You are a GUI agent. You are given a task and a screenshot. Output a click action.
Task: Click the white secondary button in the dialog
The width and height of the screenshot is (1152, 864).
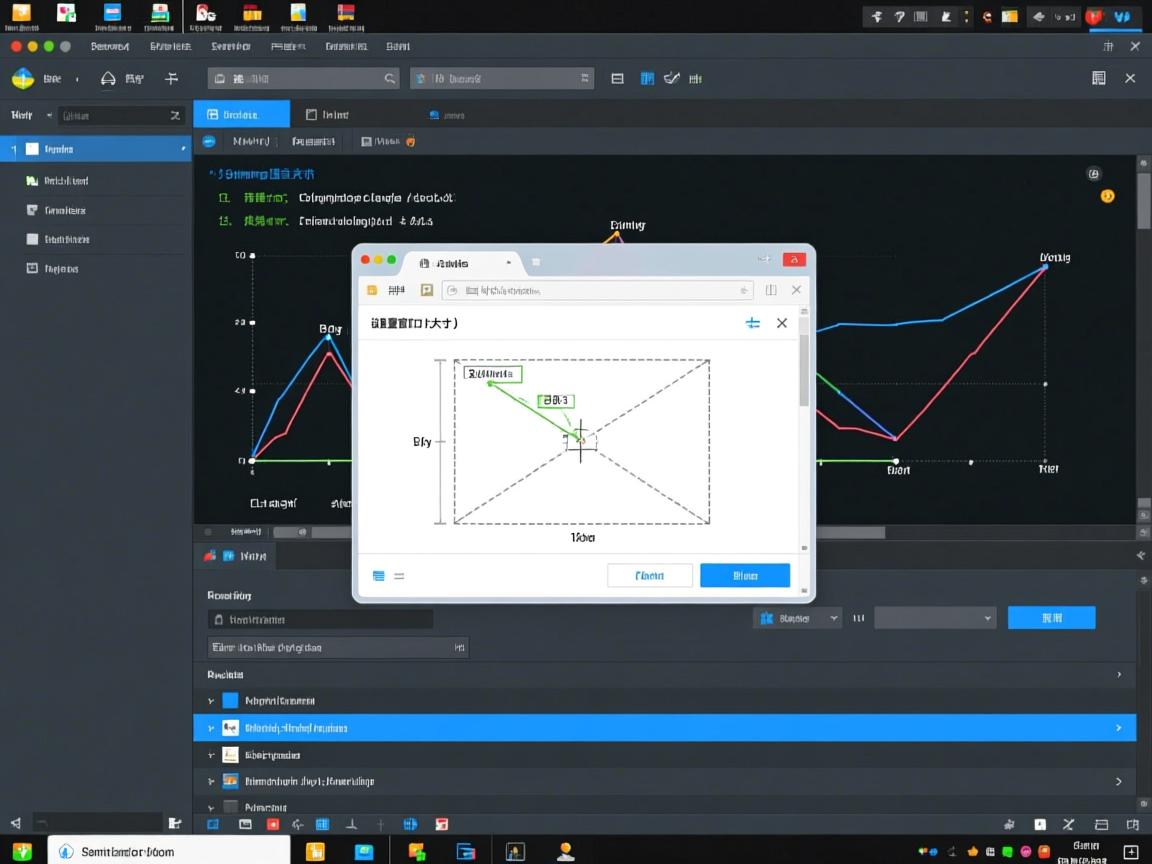[650, 575]
